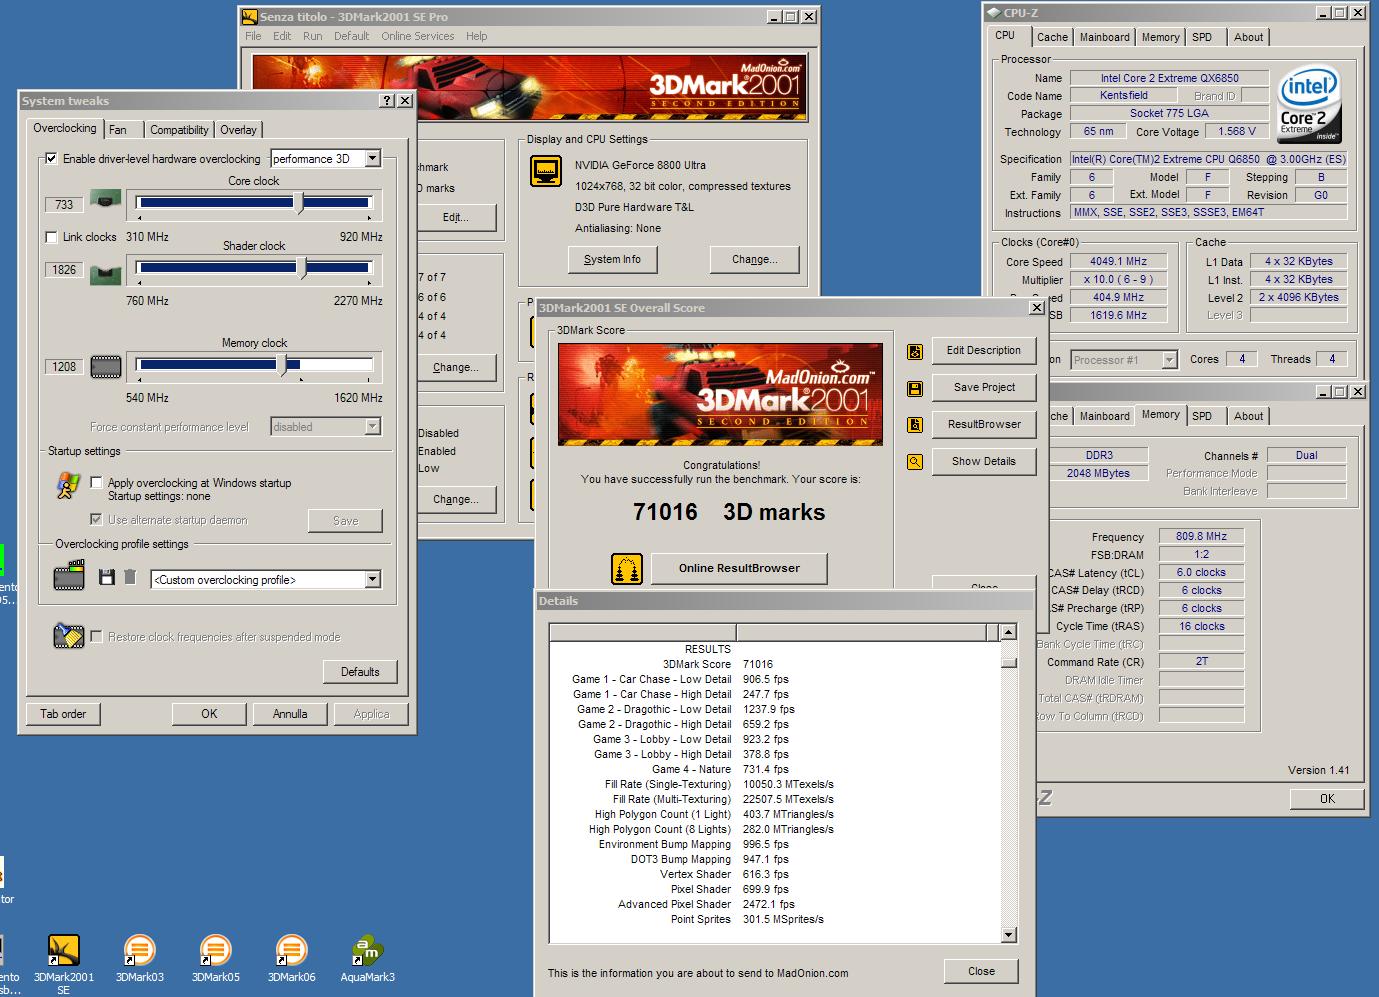This screenshot has width=1379, height=997.
Task: Toggle Use alternate startup daemon checkbox
Action: [96, 520]
